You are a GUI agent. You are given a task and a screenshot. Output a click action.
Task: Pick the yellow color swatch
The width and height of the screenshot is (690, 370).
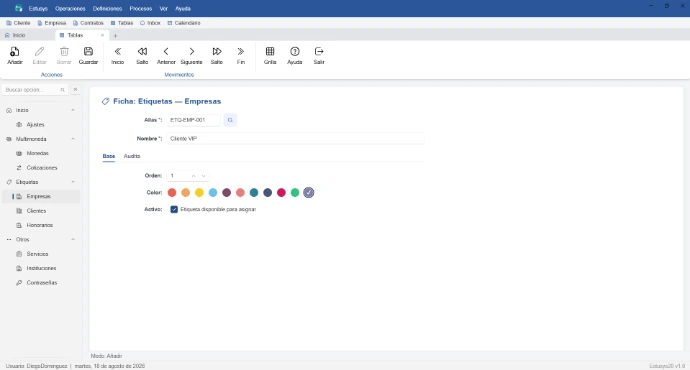click(x=199, y=193)
